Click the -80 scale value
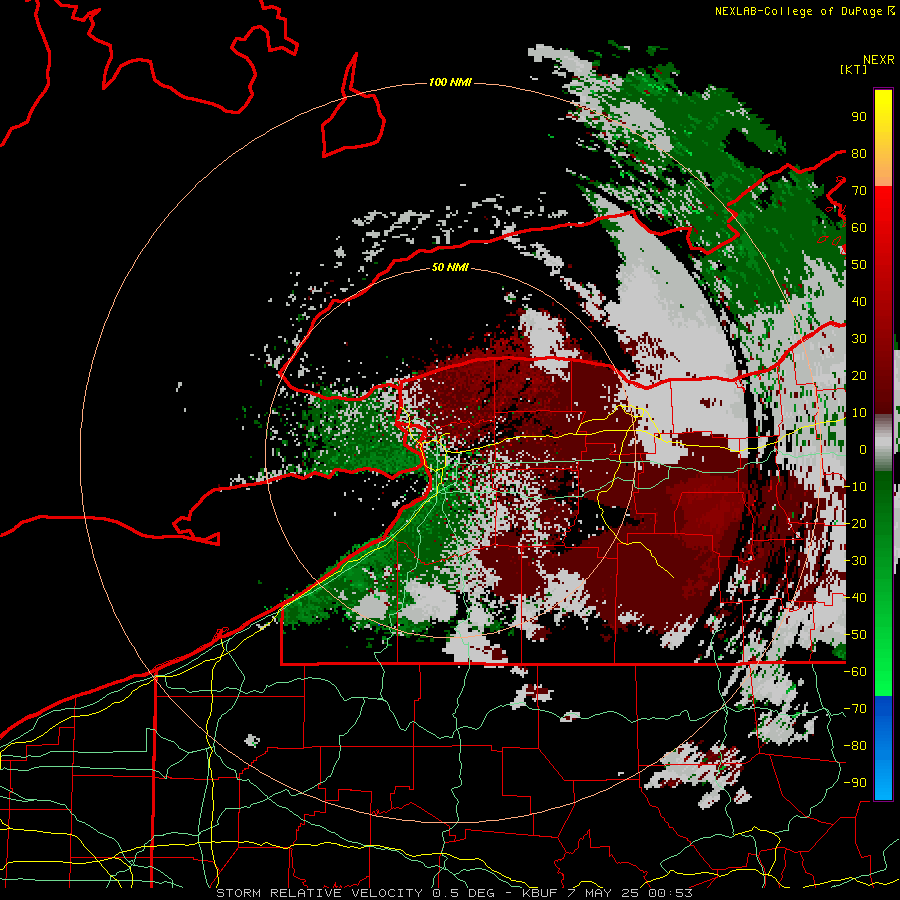The image size is (900, 900). pyautogui.click(x=855, y=746)
